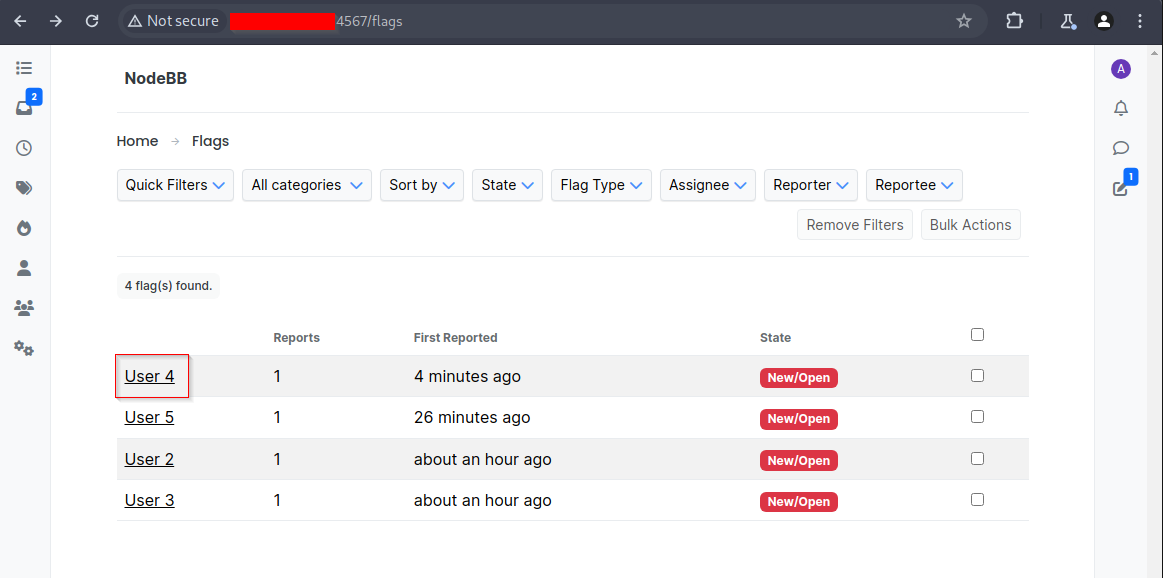Open the Tags icon in sidebar
Image resolution: width=1163 pixels, height=578 pixels.
coord(24,188)
